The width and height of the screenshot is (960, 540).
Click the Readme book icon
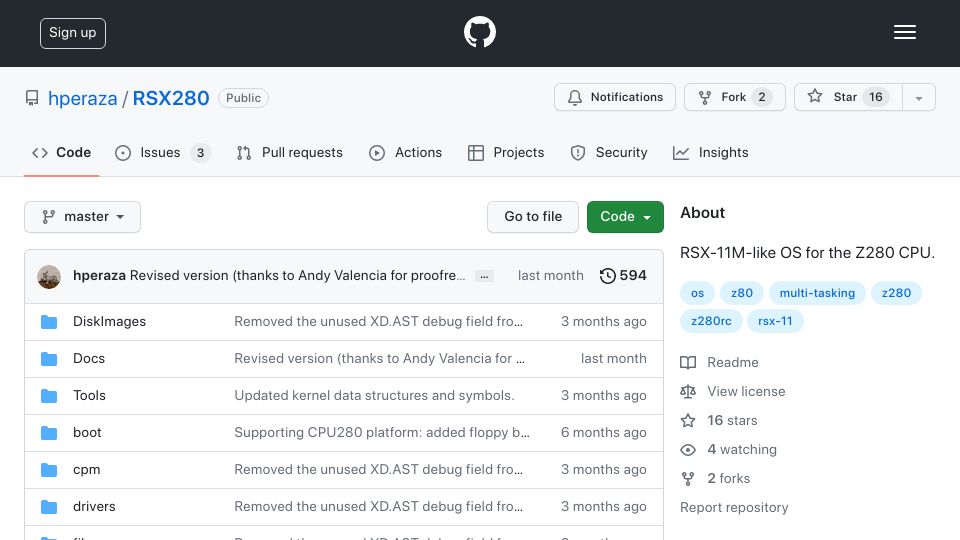(688, 362)
